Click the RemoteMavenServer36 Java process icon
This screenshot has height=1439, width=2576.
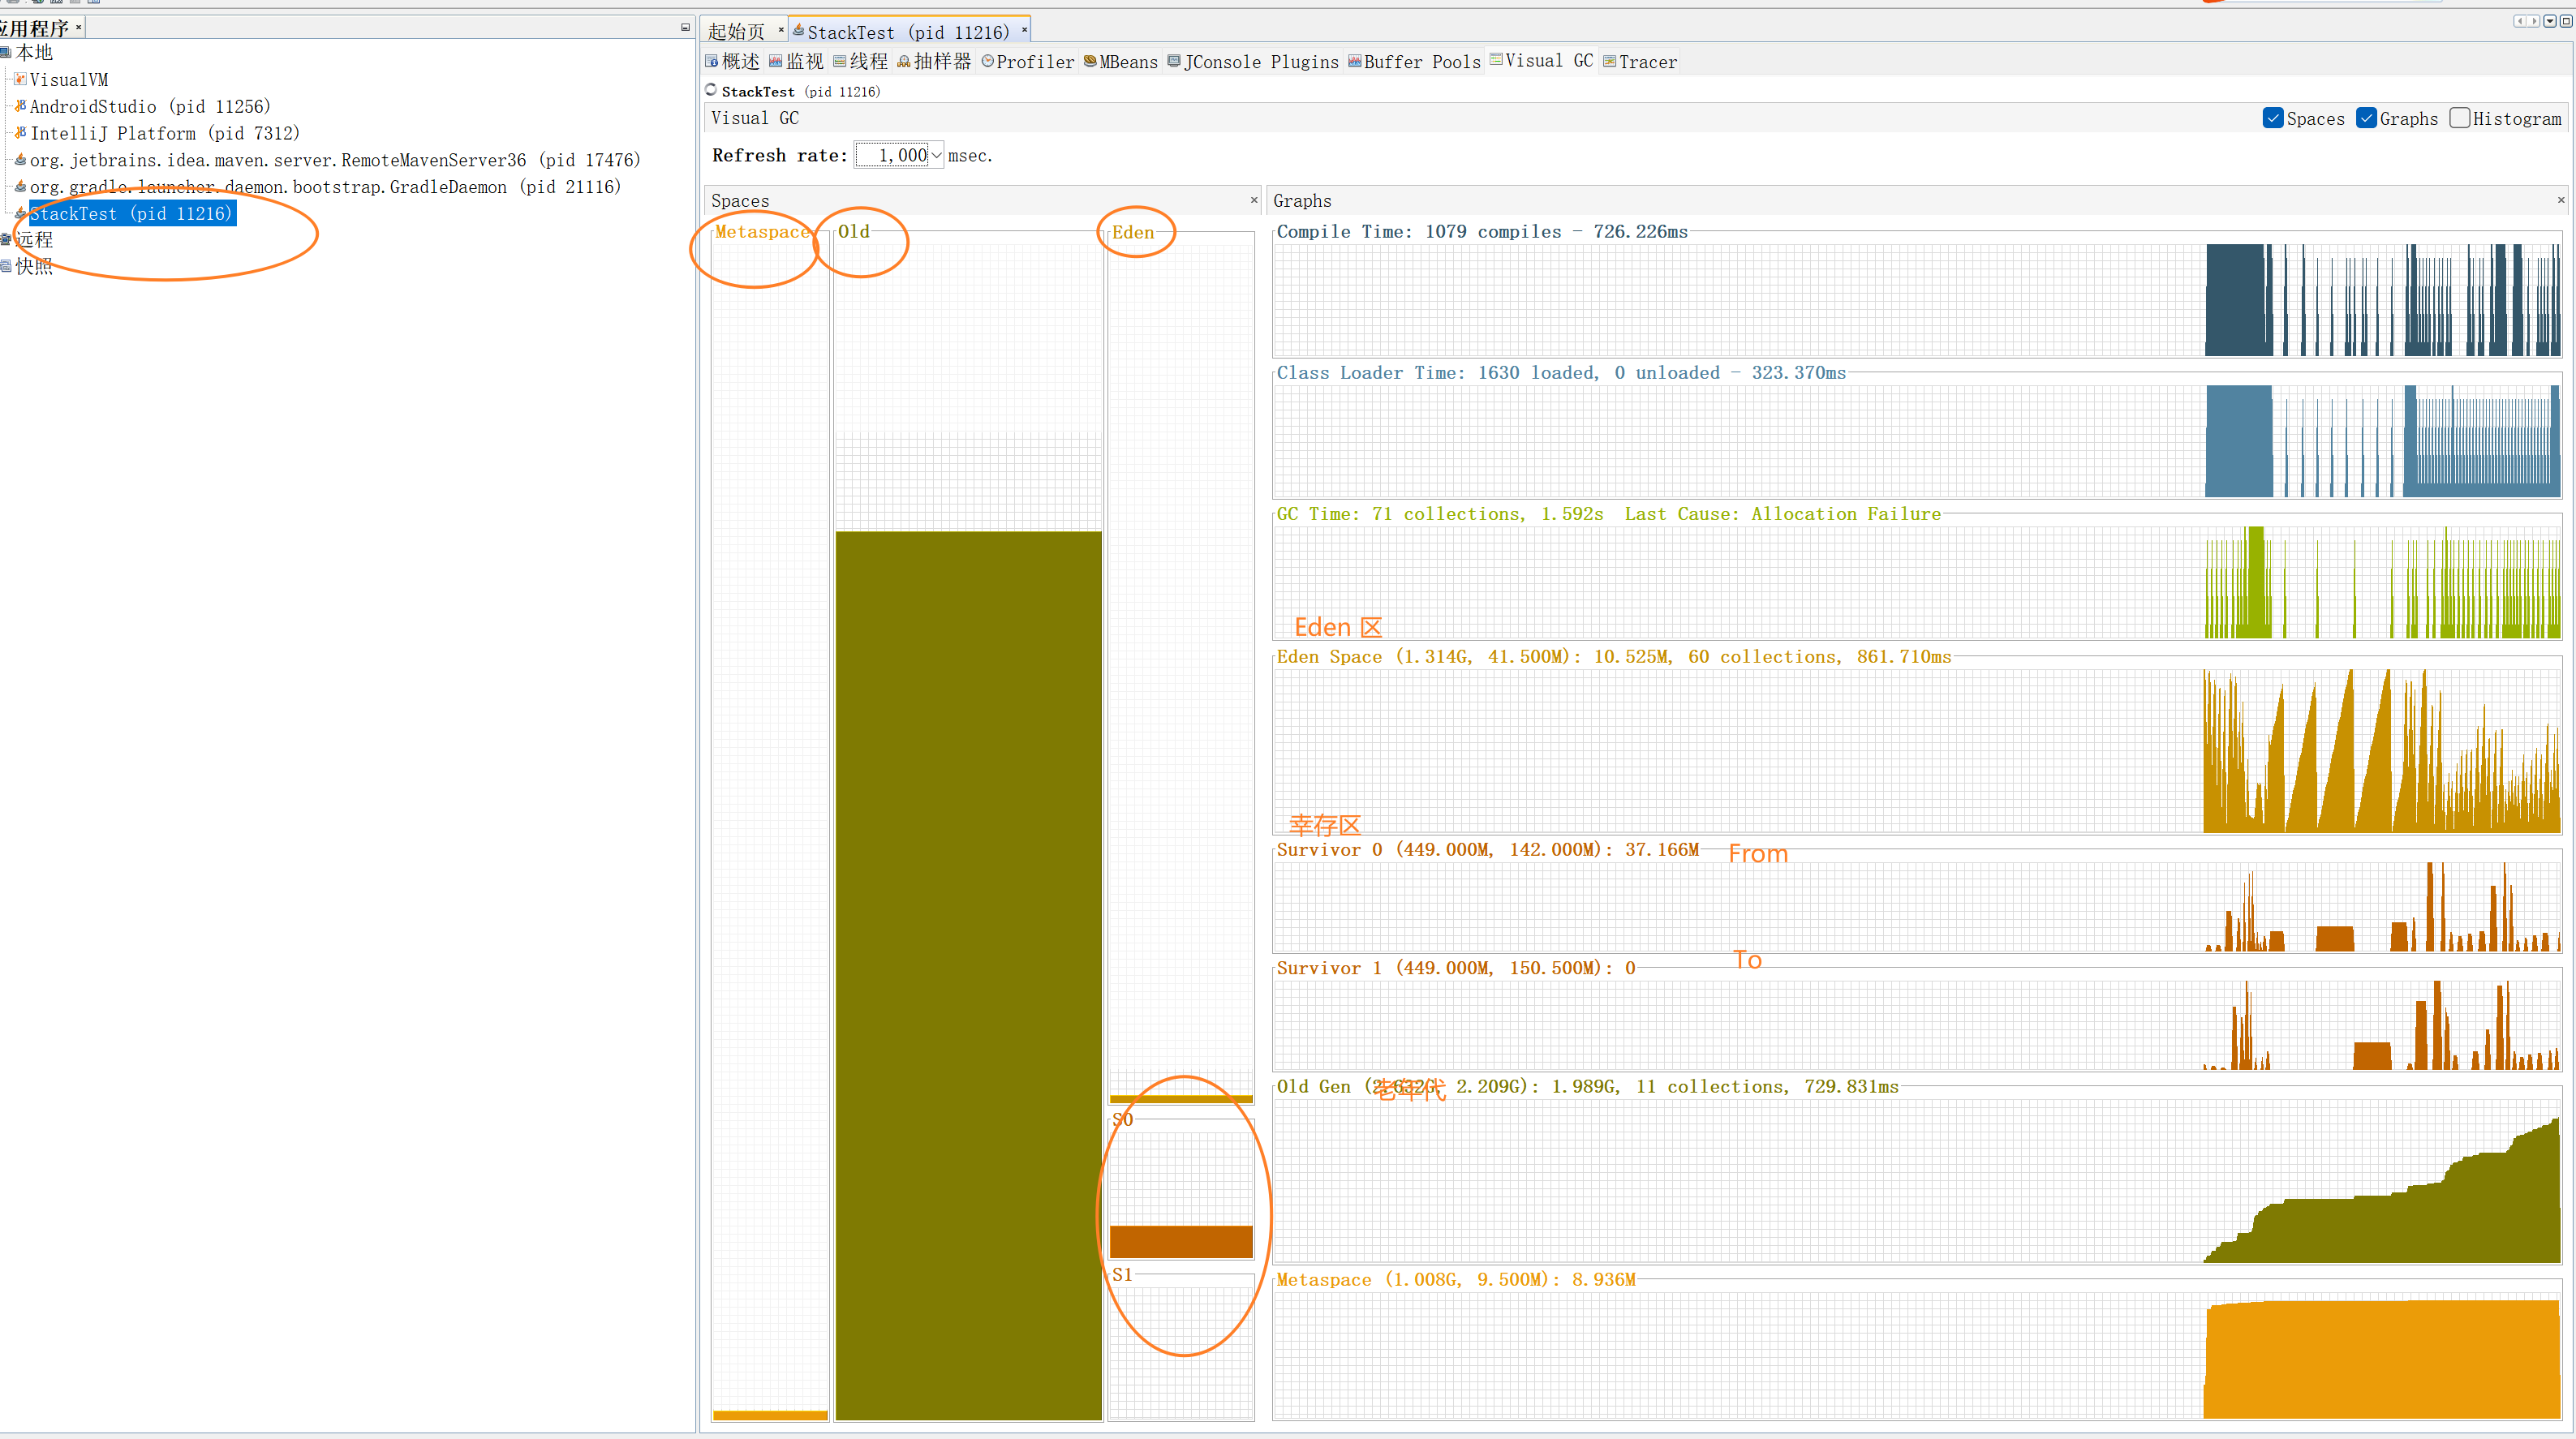click(x=20, y=159)
